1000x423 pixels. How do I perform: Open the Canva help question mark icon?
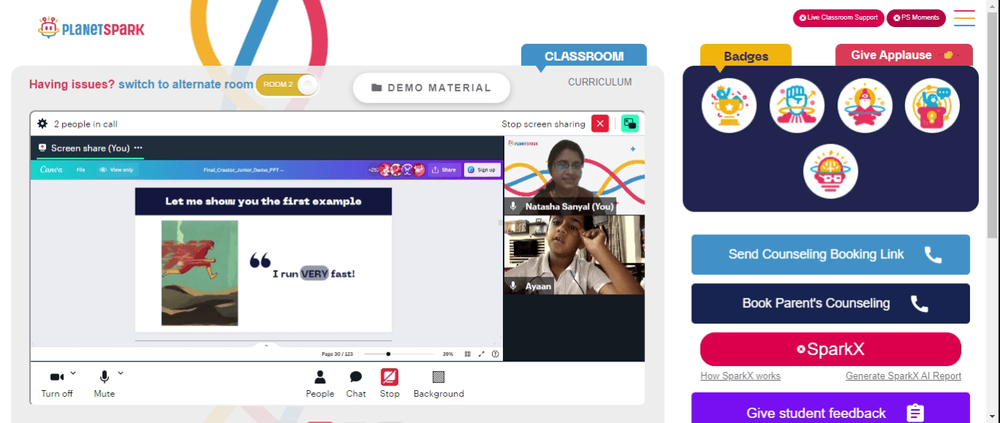(x=496, y=354)
